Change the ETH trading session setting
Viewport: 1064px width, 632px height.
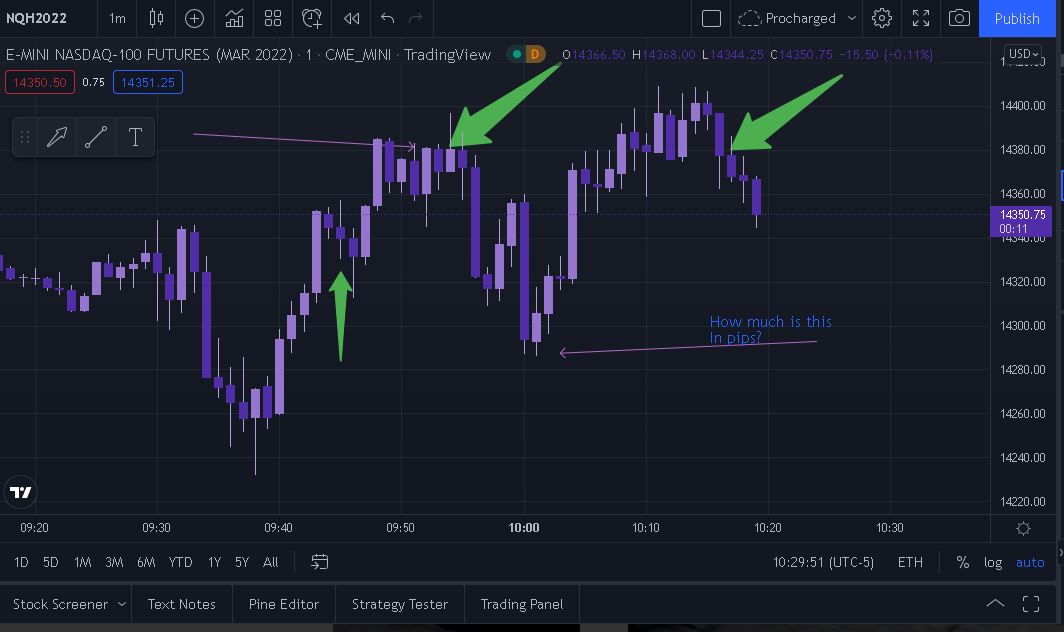(x=910, y=562)
